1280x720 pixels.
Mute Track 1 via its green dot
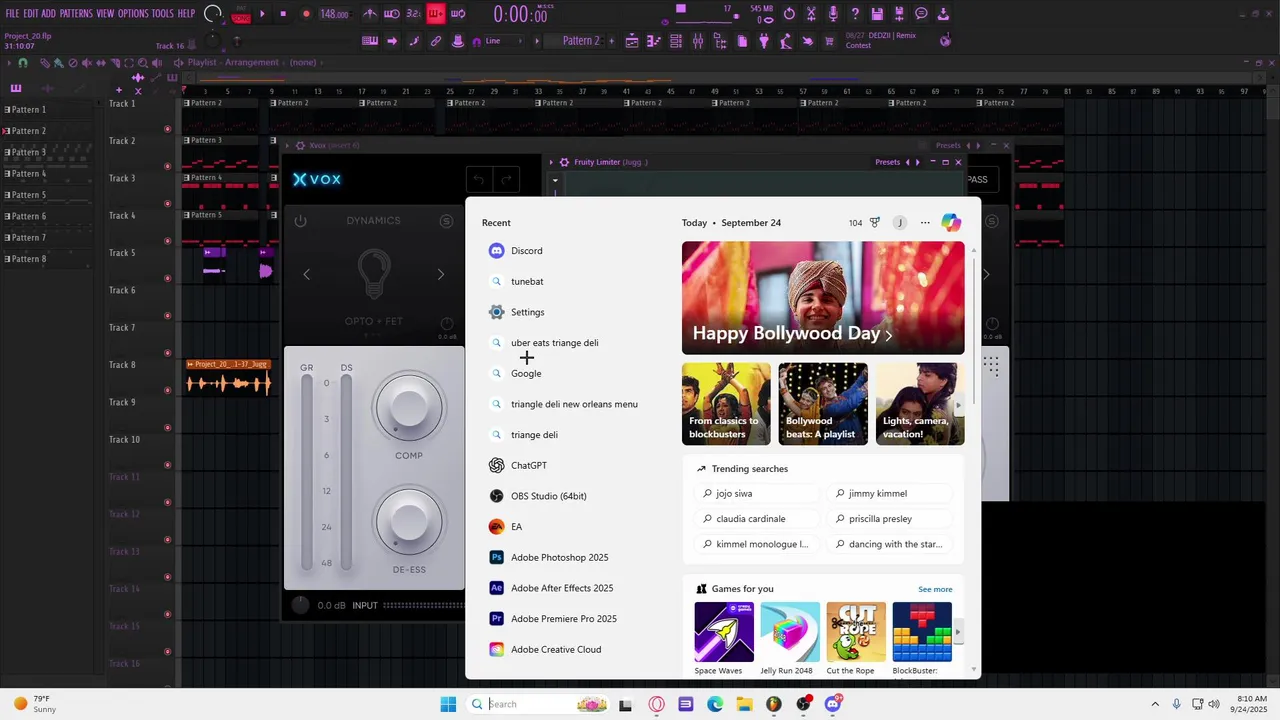pyautogui.click(x=167, y=129)
